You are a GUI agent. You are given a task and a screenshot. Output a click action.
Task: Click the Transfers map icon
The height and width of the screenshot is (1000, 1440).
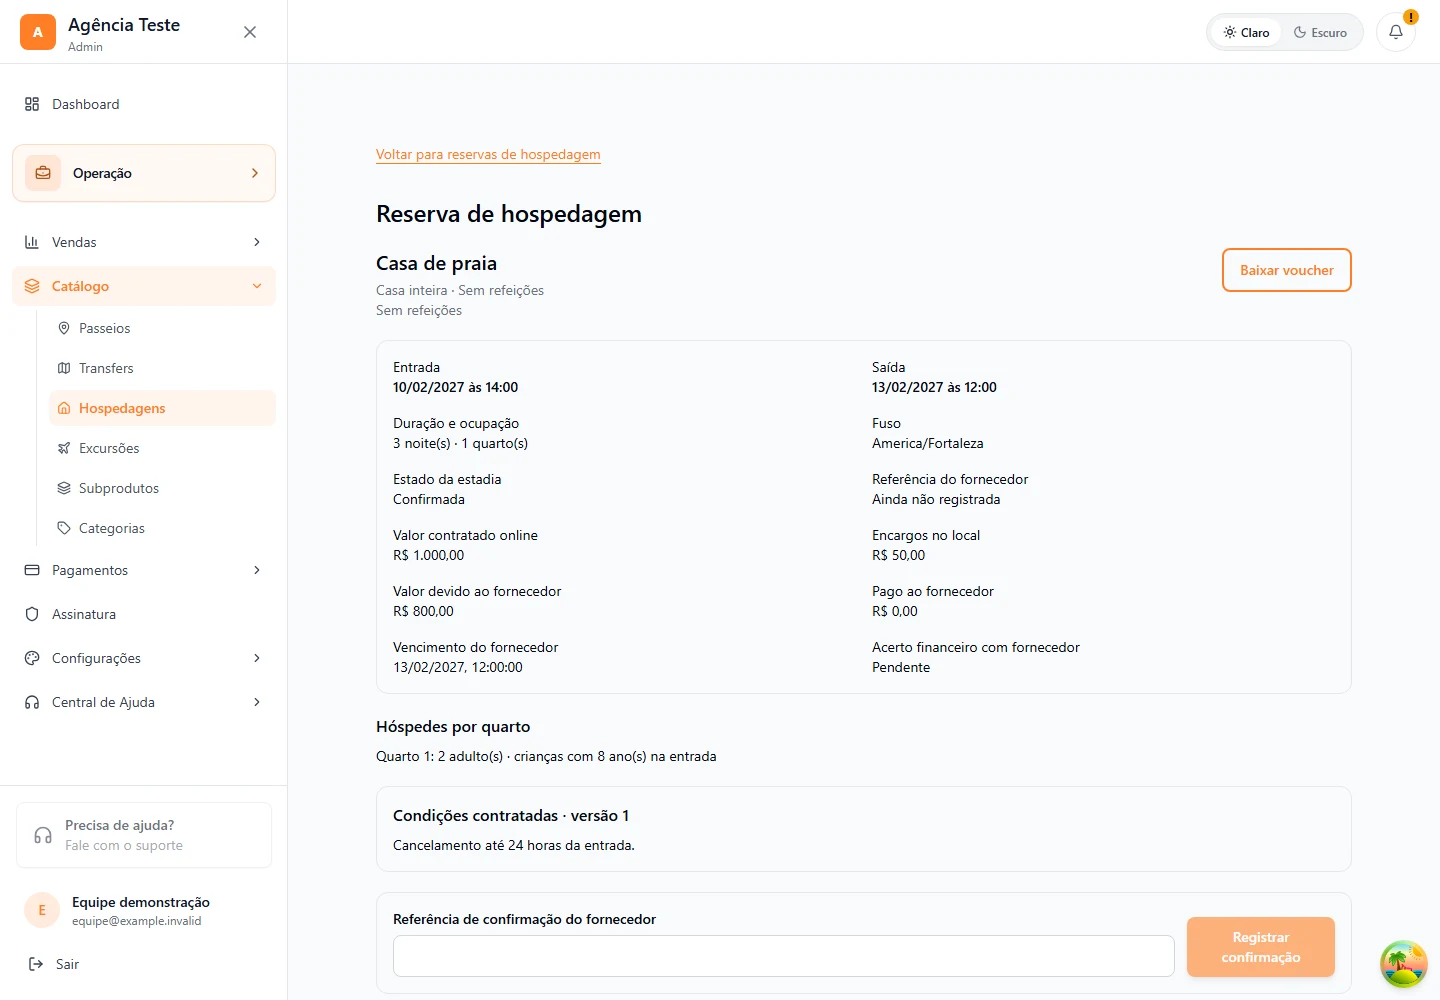(64, 368)
